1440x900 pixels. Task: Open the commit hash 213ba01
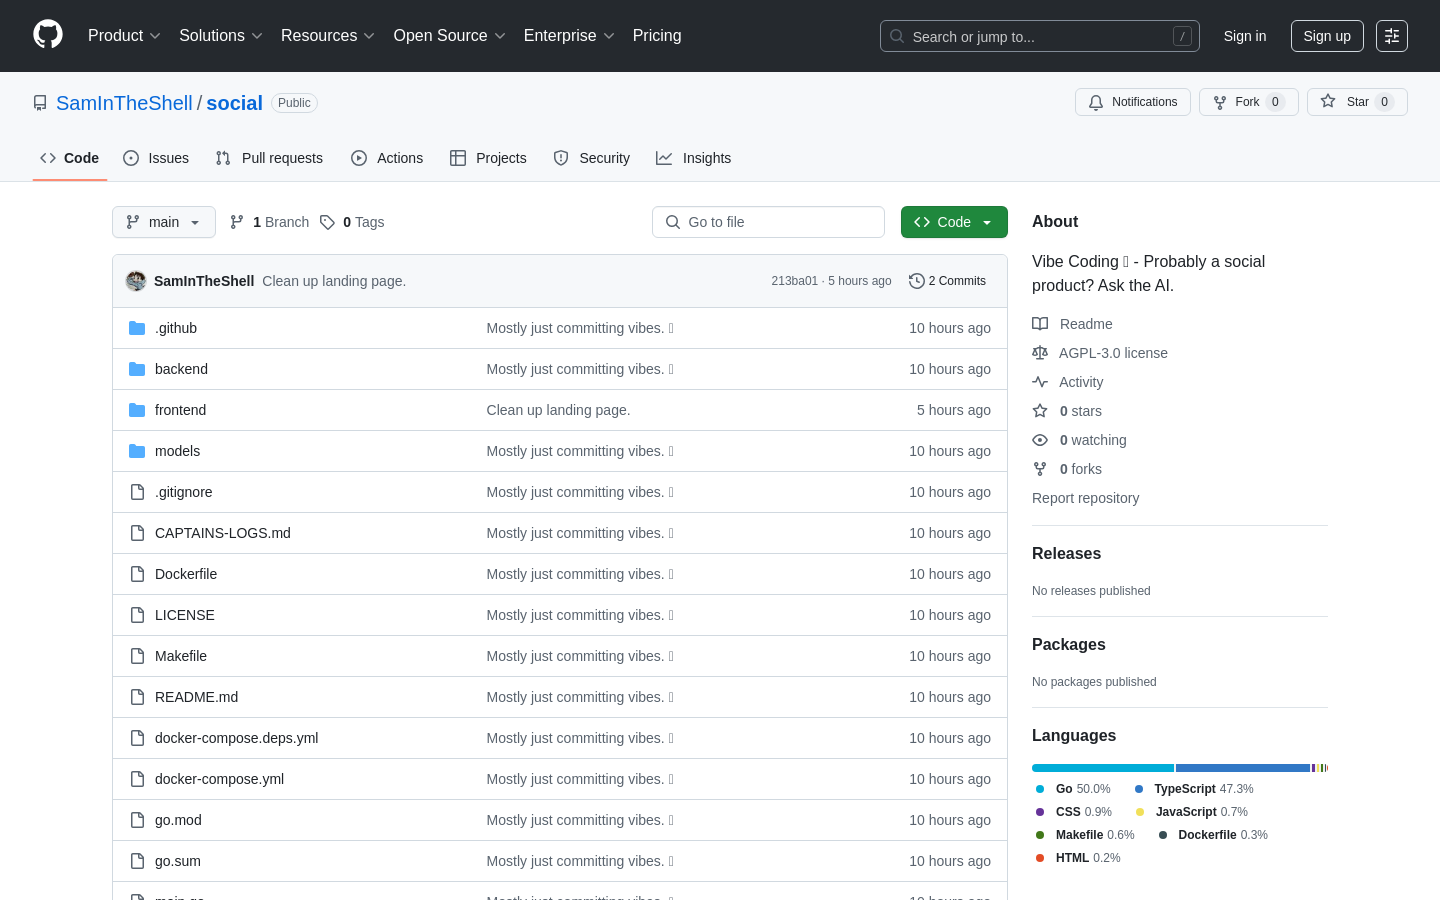click(x=794, y=281)
